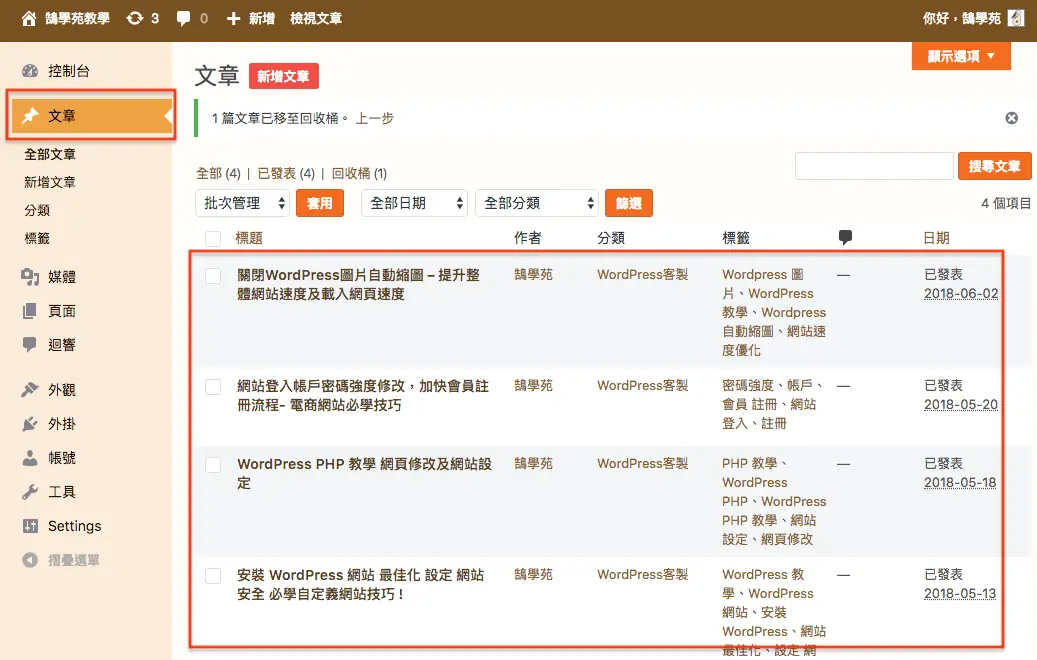Open the updates icon showing 3

[135, 19]
